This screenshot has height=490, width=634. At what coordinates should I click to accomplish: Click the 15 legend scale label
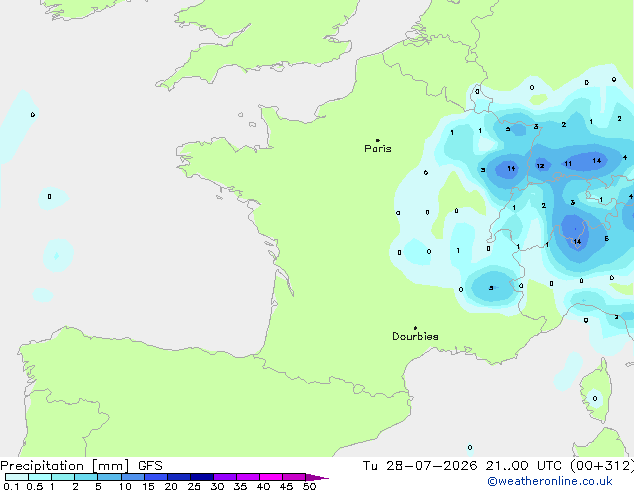click(148, 486)
